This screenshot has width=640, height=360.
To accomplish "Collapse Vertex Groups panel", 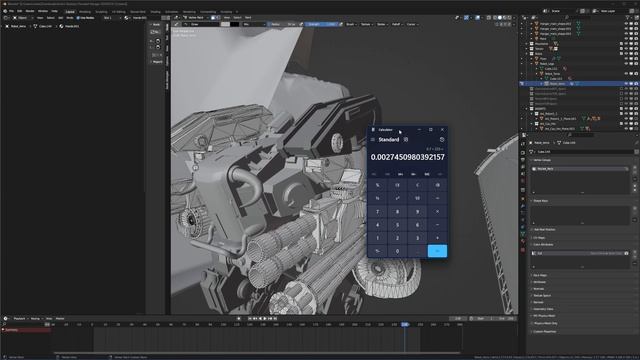I will tap(542, 160).
